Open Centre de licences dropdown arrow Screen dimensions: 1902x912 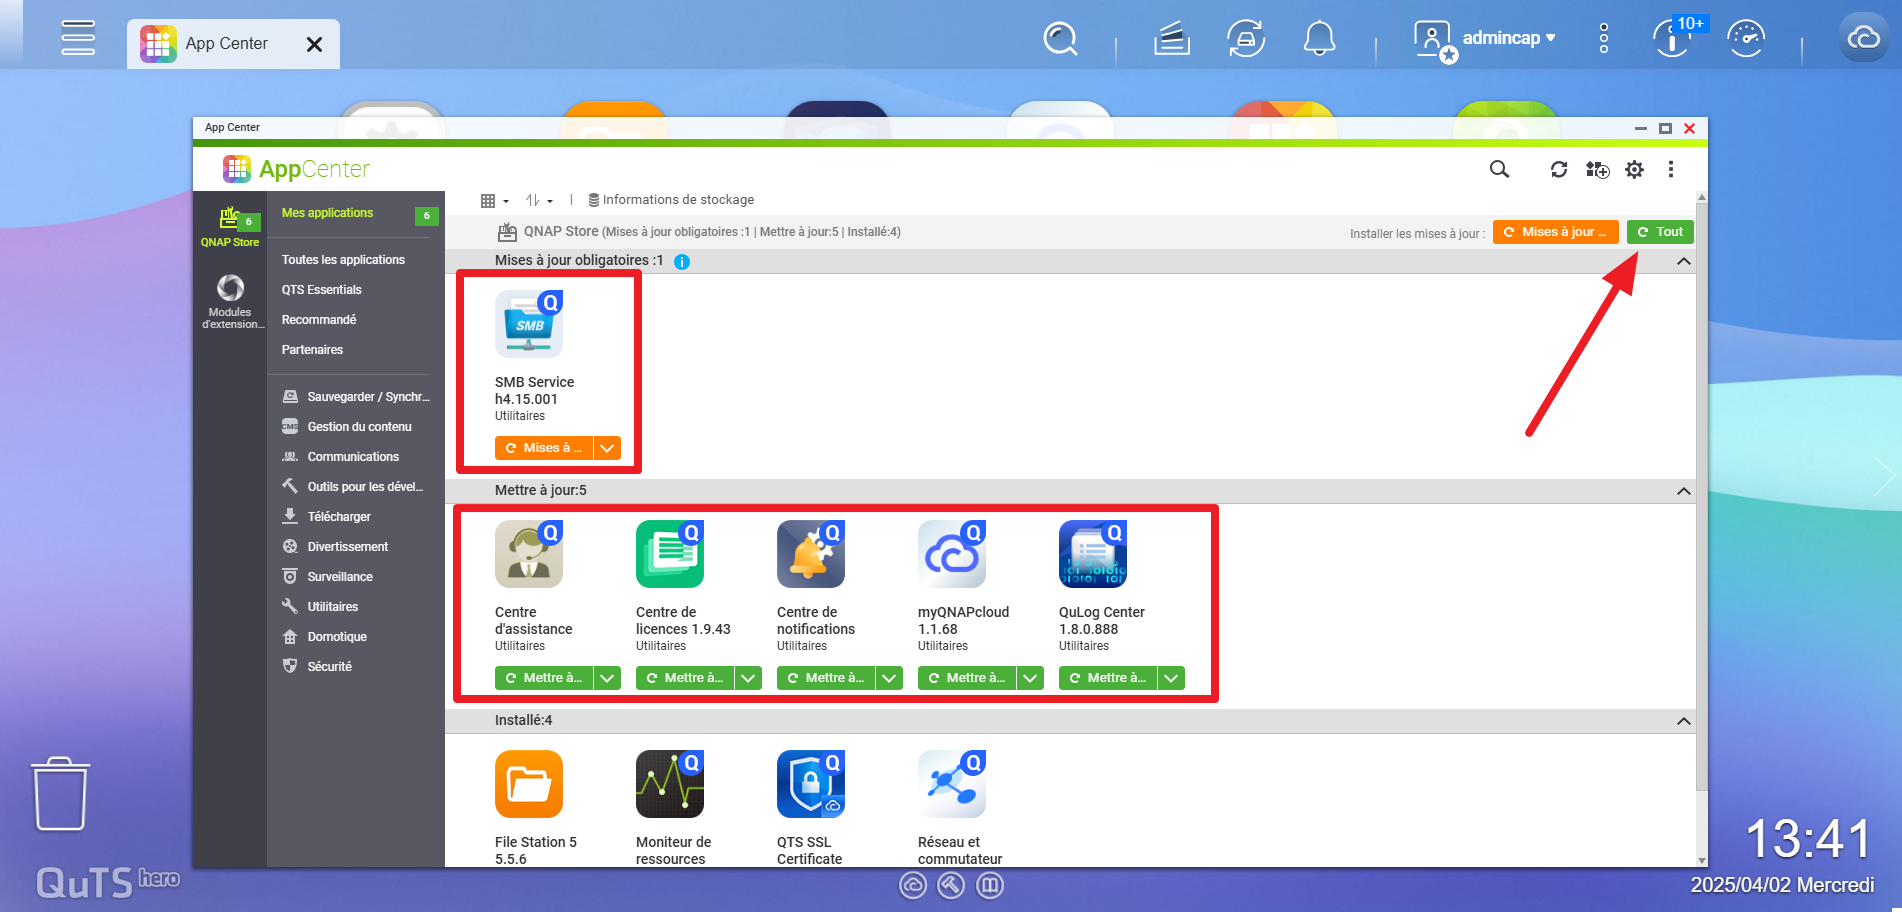click(748, 678)
